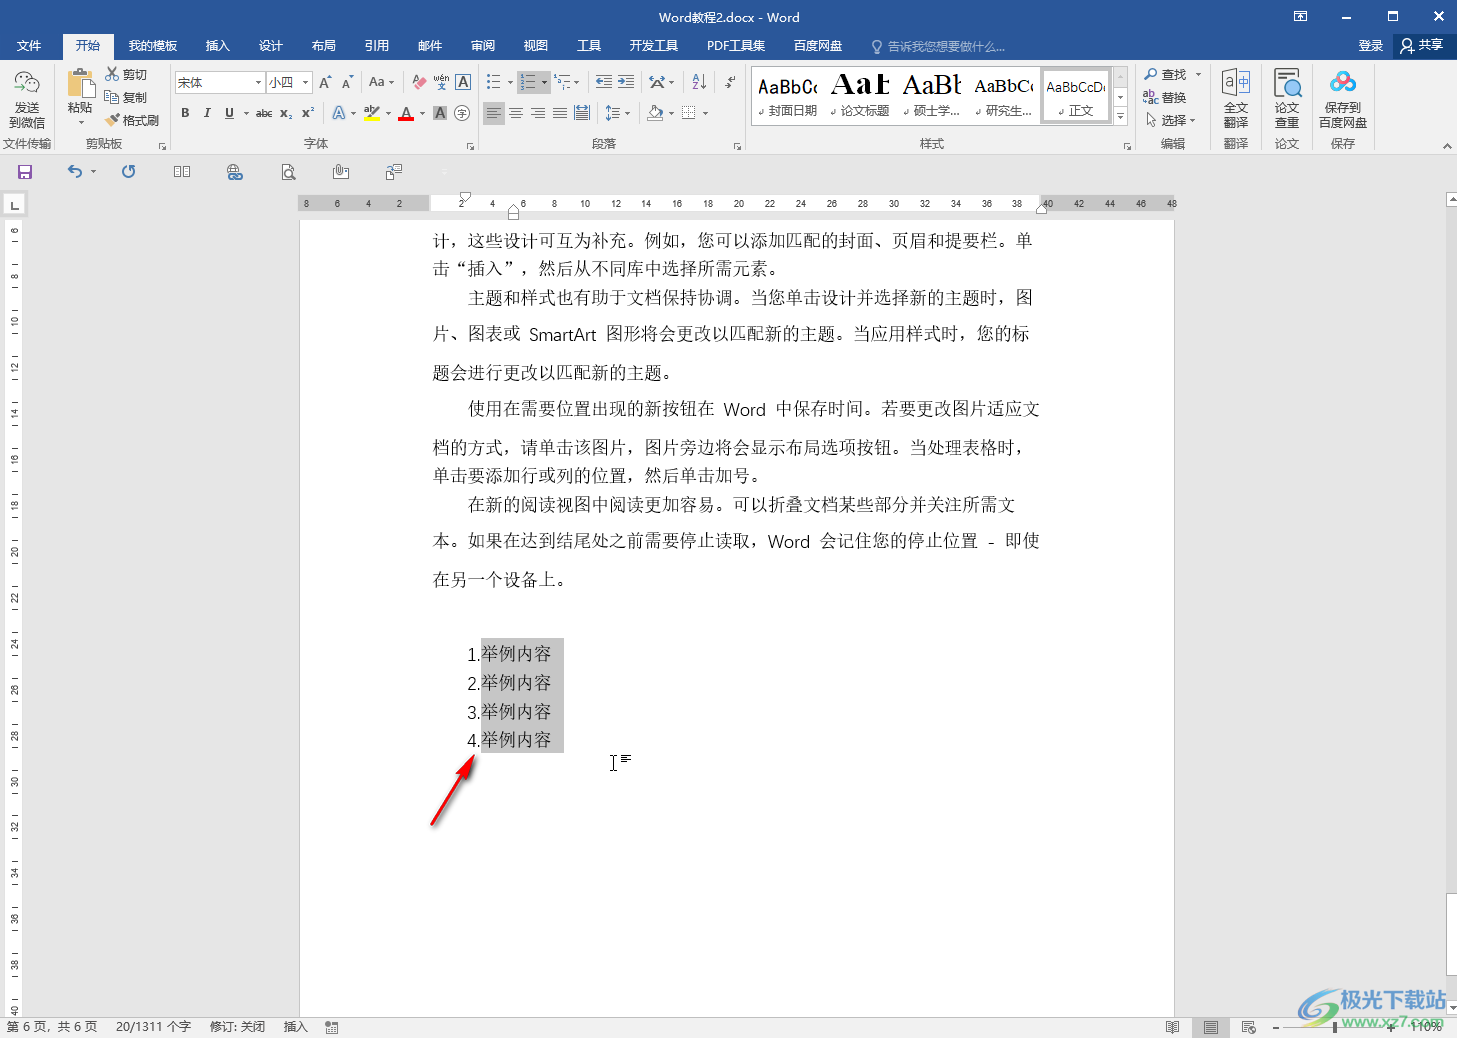Toggle Justify paragraph alignment

click(560, 113)
